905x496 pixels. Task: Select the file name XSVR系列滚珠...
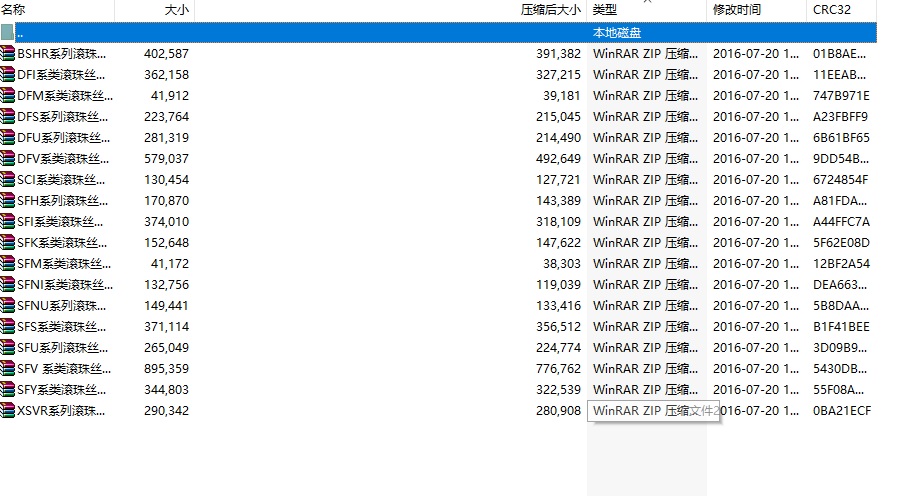(61, 411)
